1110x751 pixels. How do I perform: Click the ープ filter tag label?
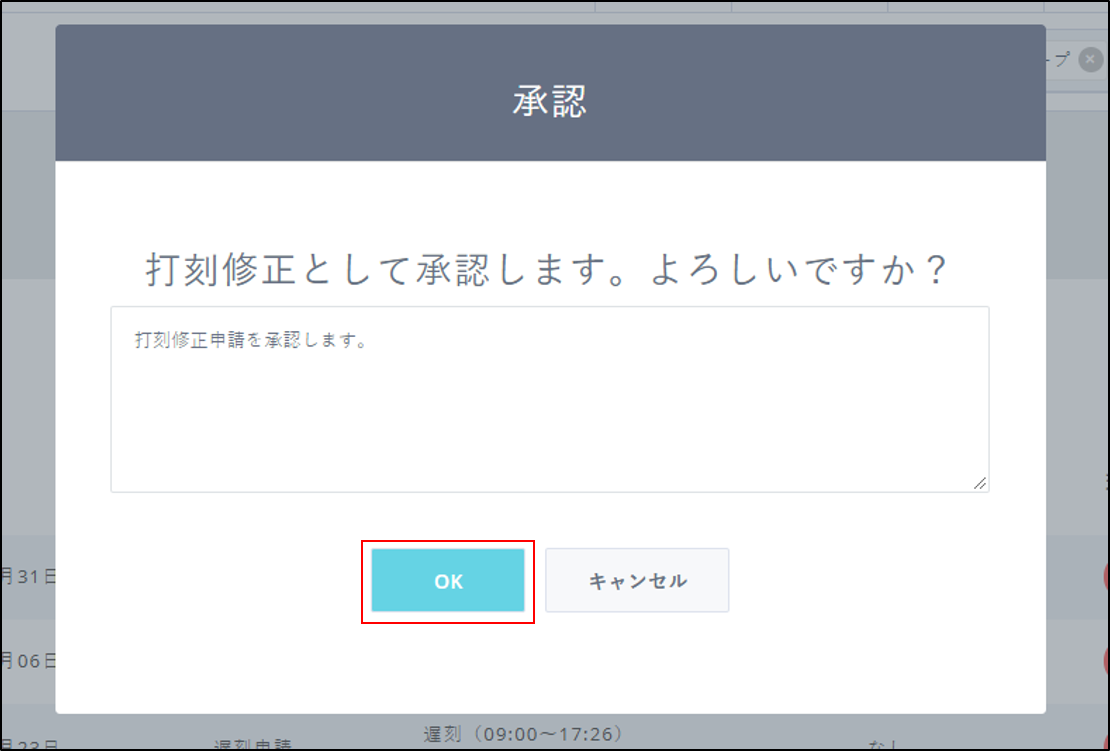1058,60
